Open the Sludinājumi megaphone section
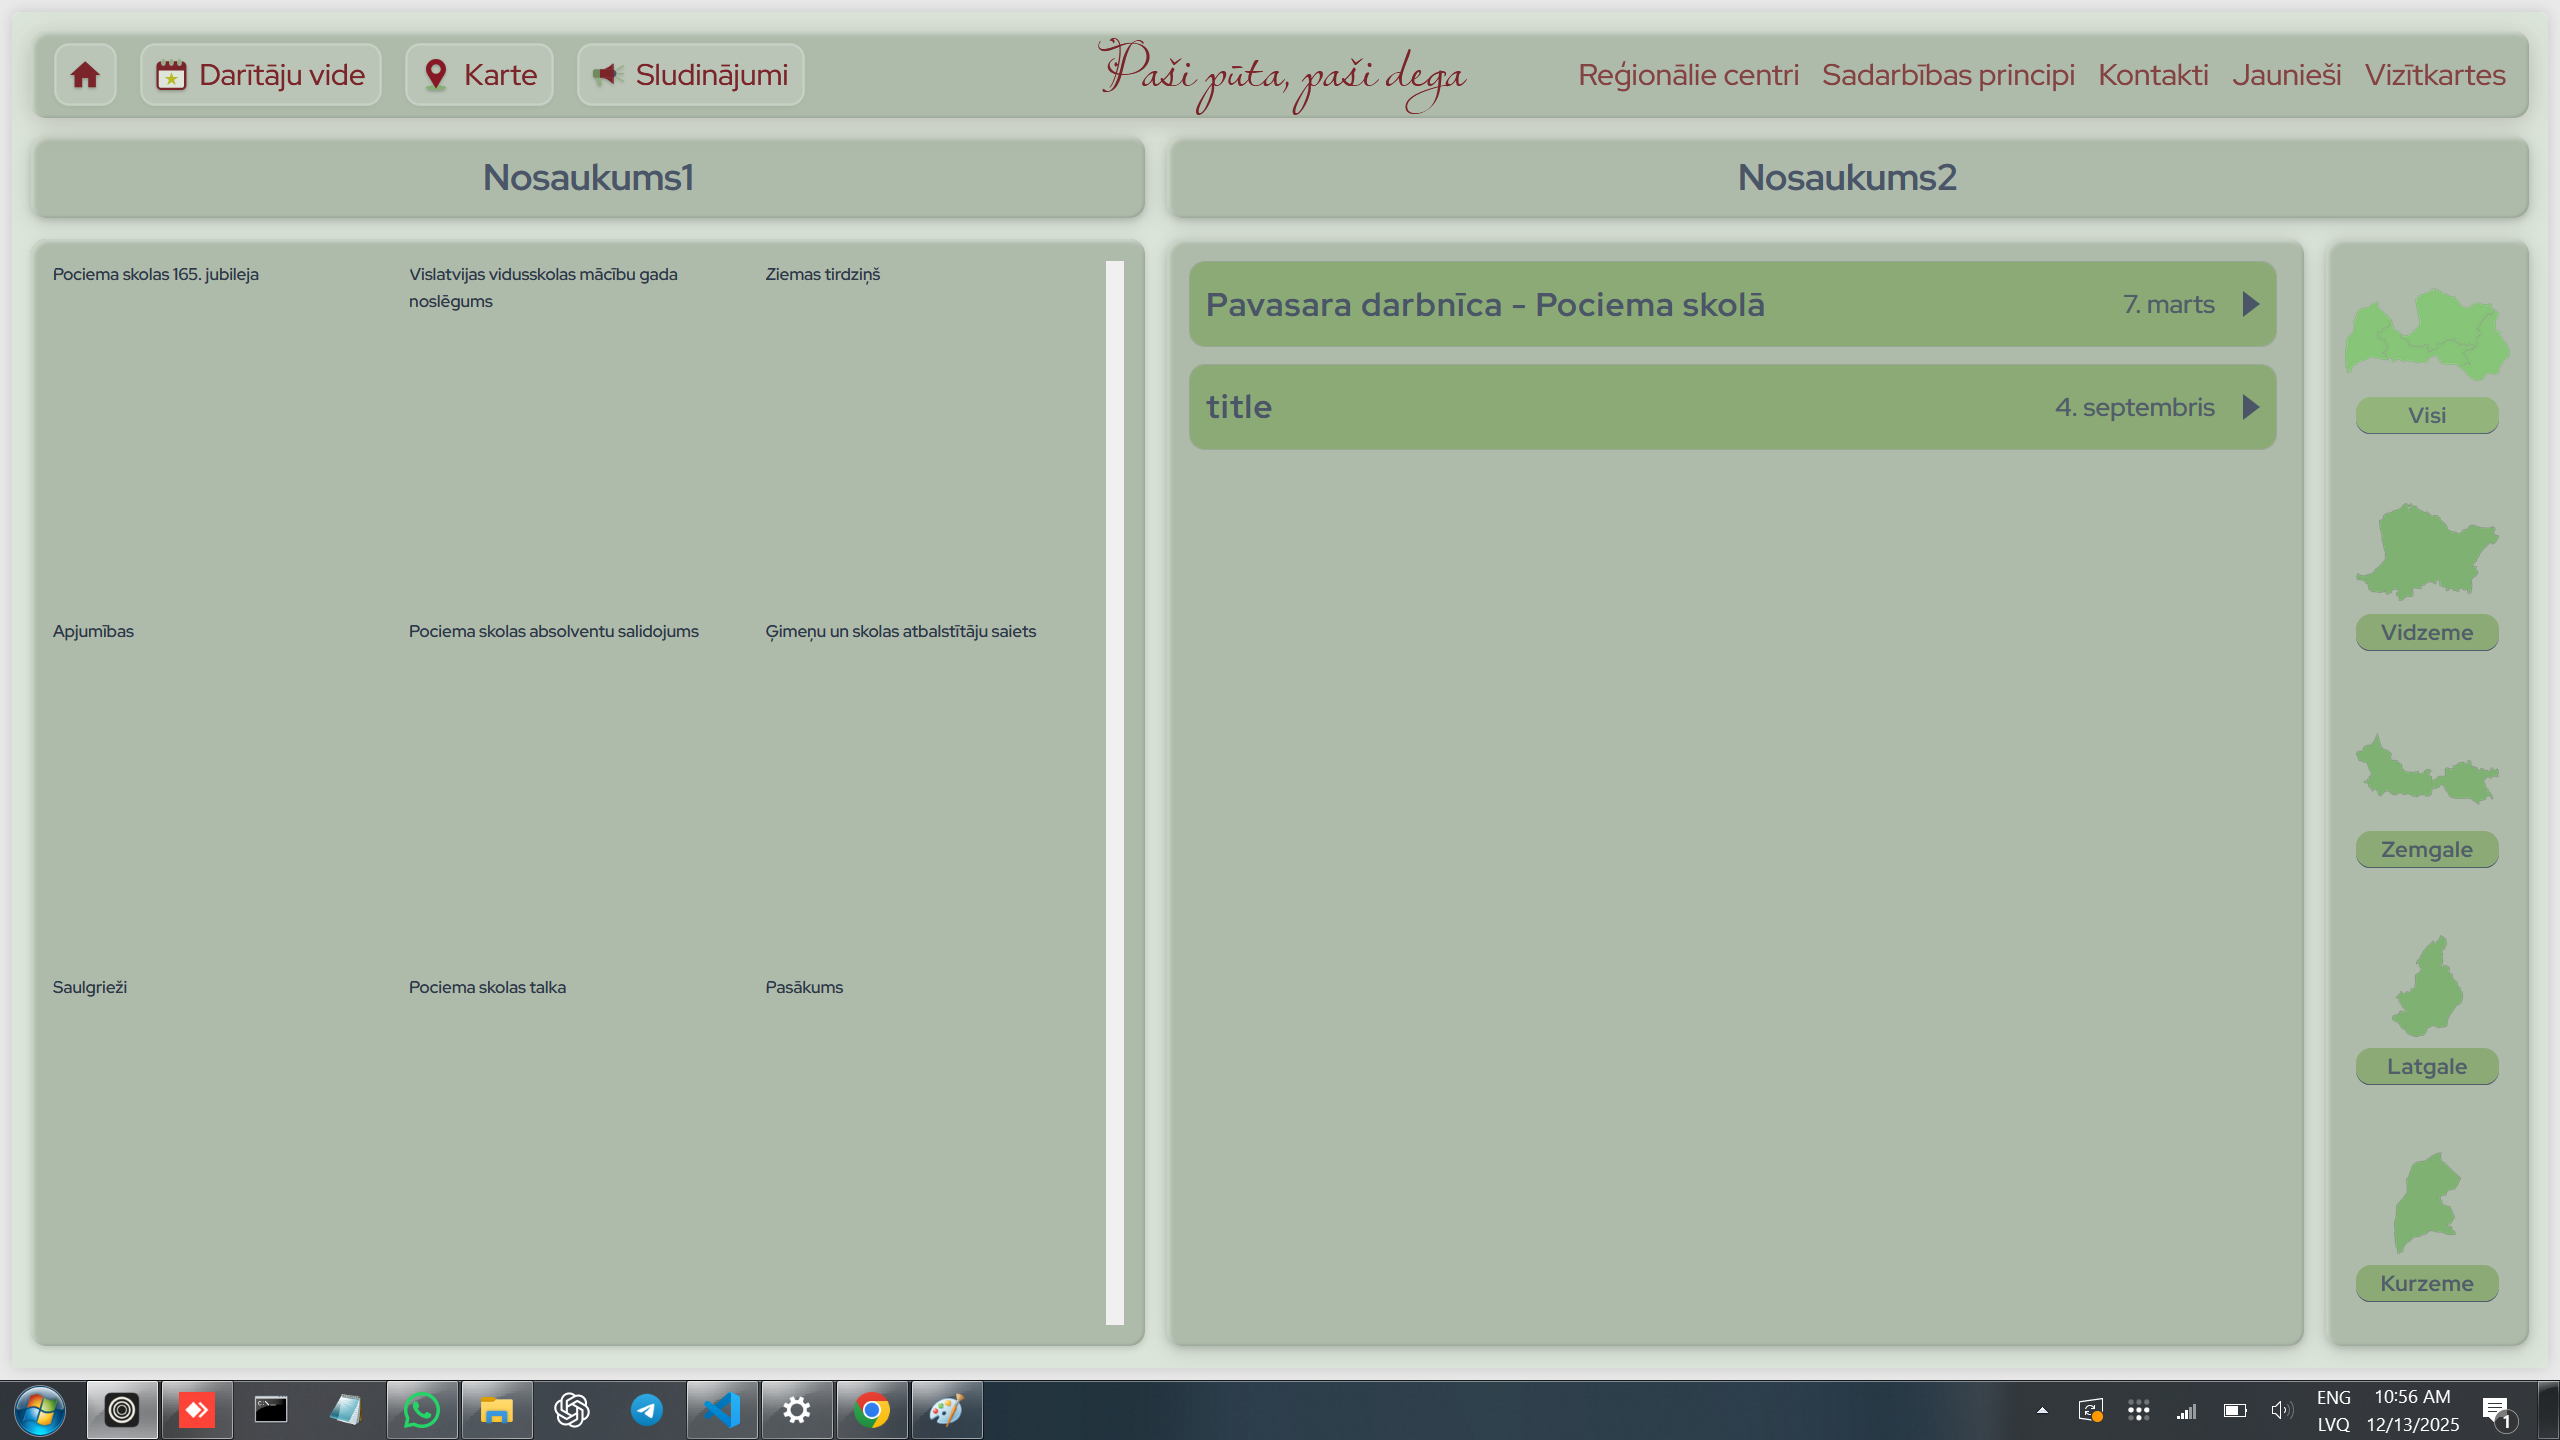This screenshot has height=1440, width=2560. click(x=690, y=75)
